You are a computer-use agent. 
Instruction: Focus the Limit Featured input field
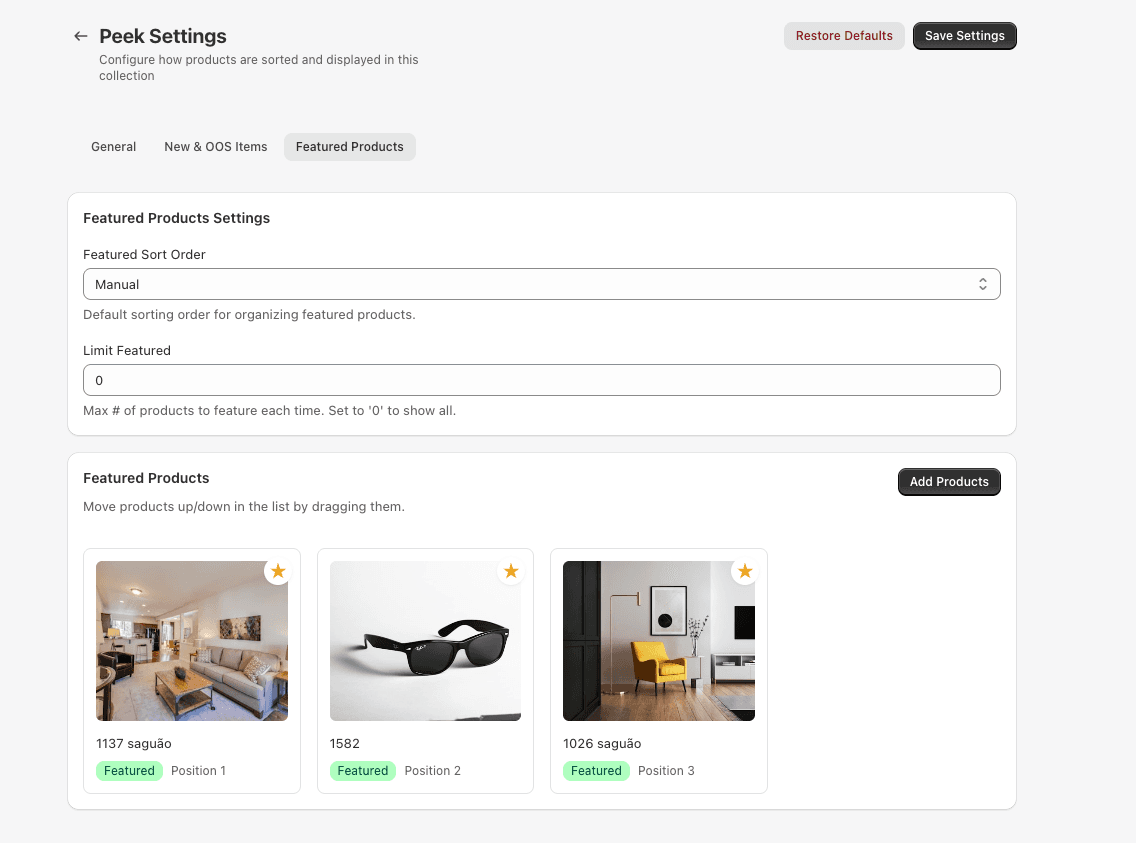(541, 381)
